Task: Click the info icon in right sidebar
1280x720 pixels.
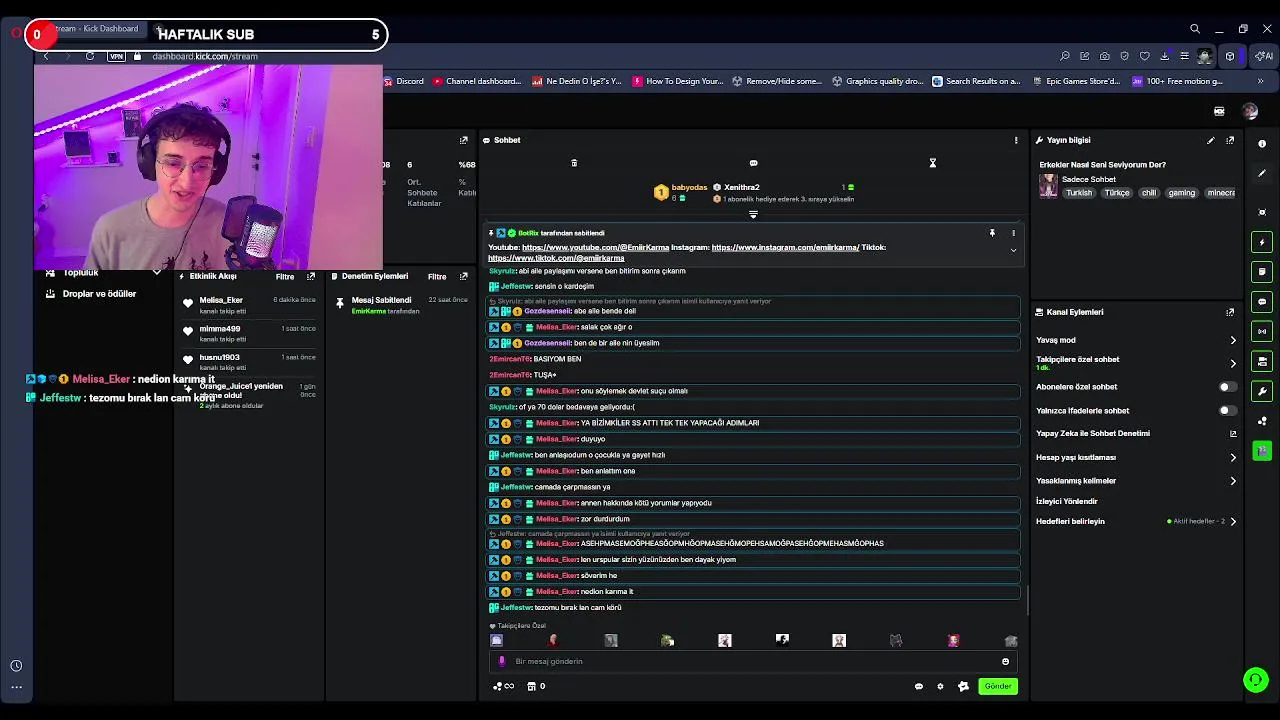Action: pos(1262,144)
